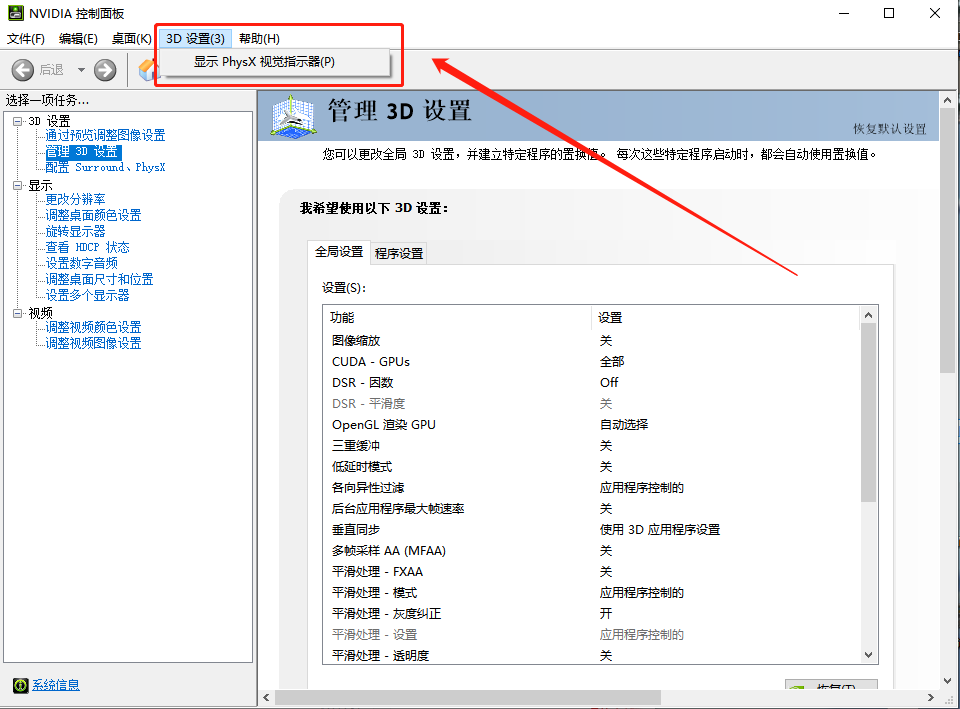Screen dimensions: 960x709
Task: Click the settings list scrollbar thumb
Action: tap(868, 413)
